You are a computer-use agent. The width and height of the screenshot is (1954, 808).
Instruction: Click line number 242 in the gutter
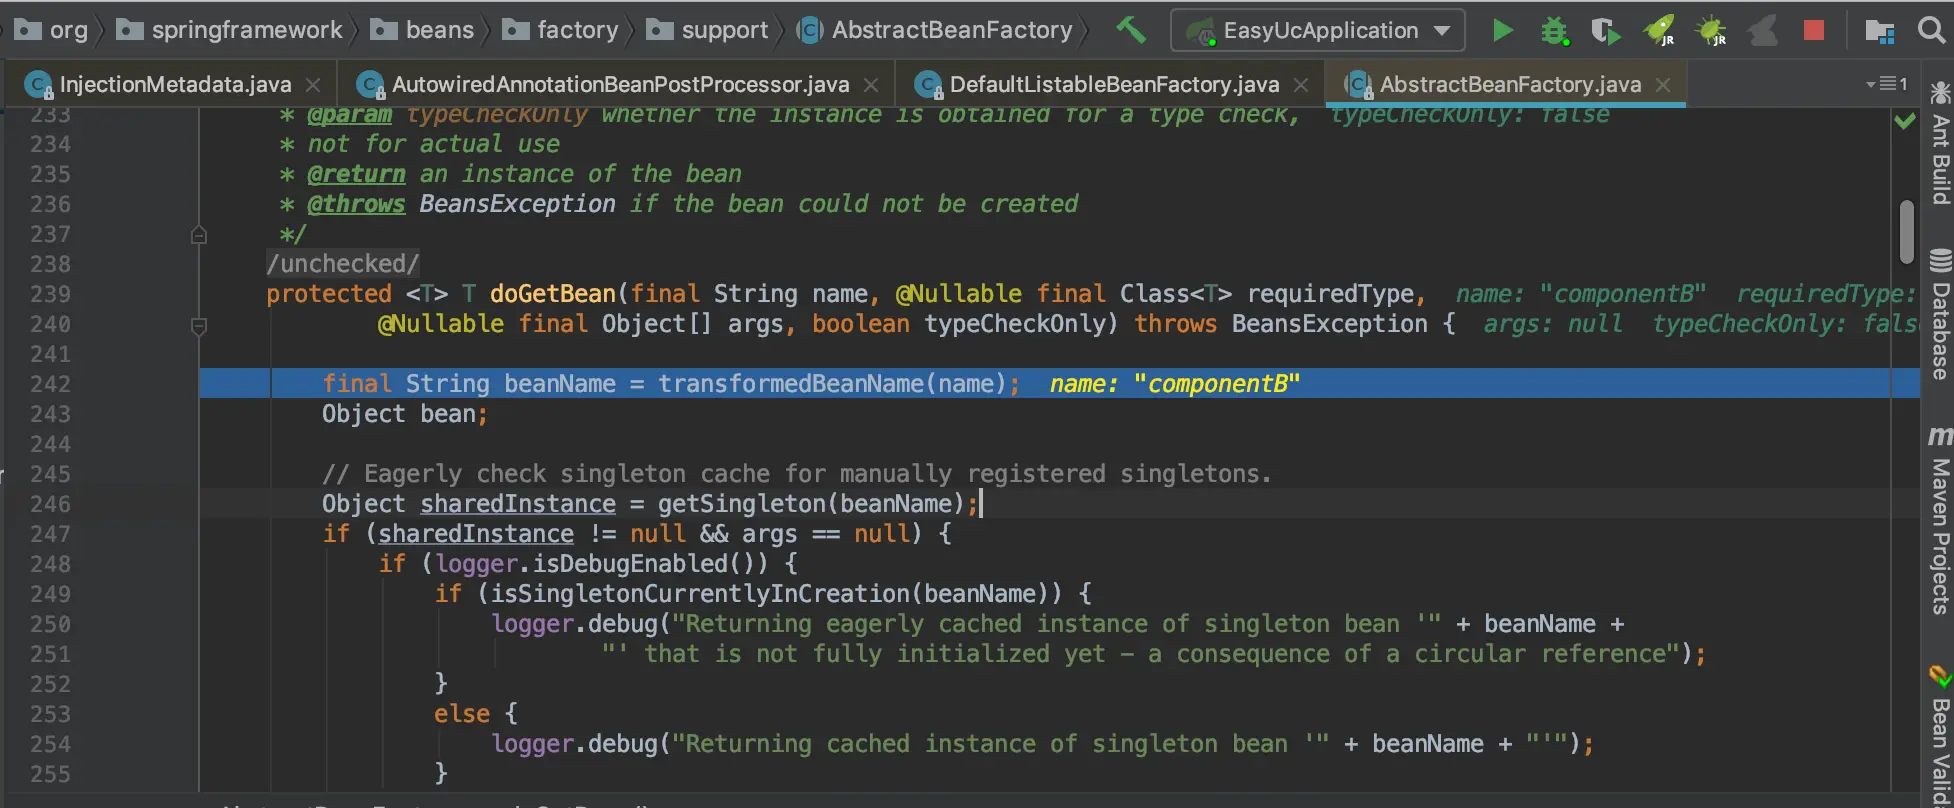(51, 384)
